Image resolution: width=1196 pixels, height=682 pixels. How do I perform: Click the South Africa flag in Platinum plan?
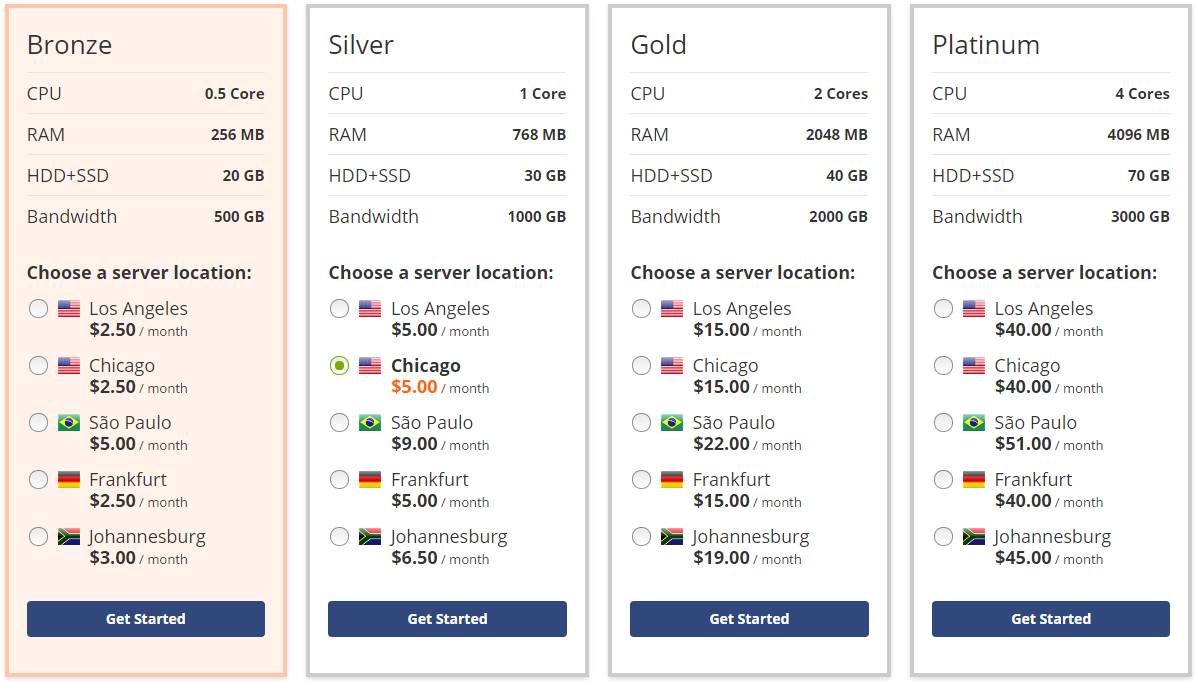pos(974,537)
